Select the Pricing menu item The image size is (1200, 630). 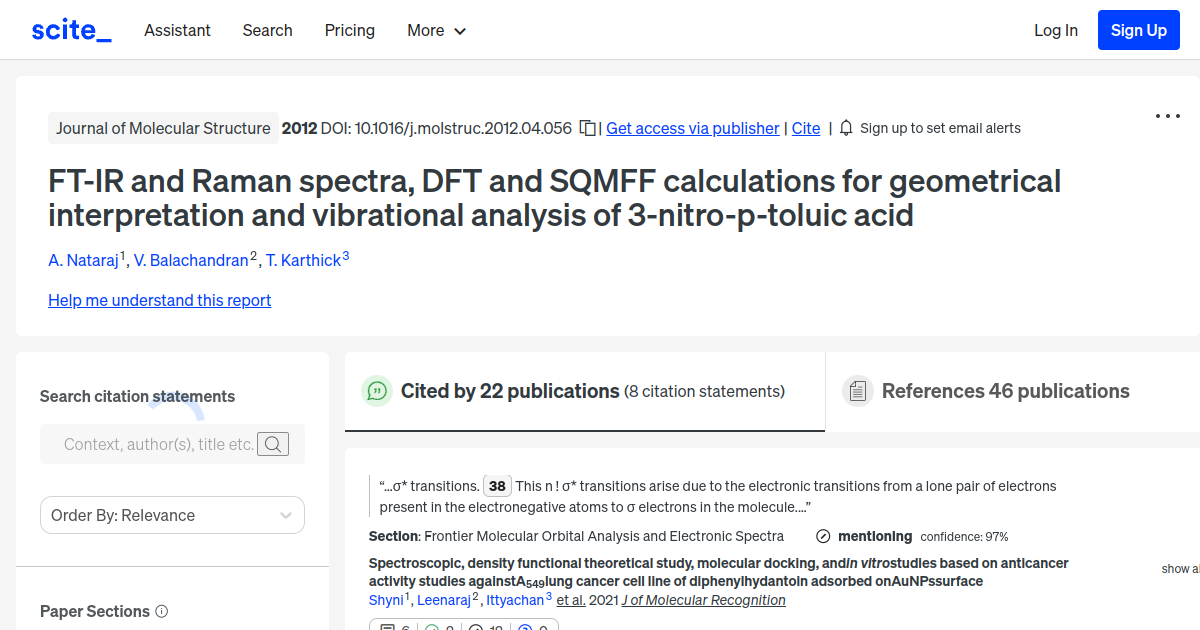click(349, 31)
